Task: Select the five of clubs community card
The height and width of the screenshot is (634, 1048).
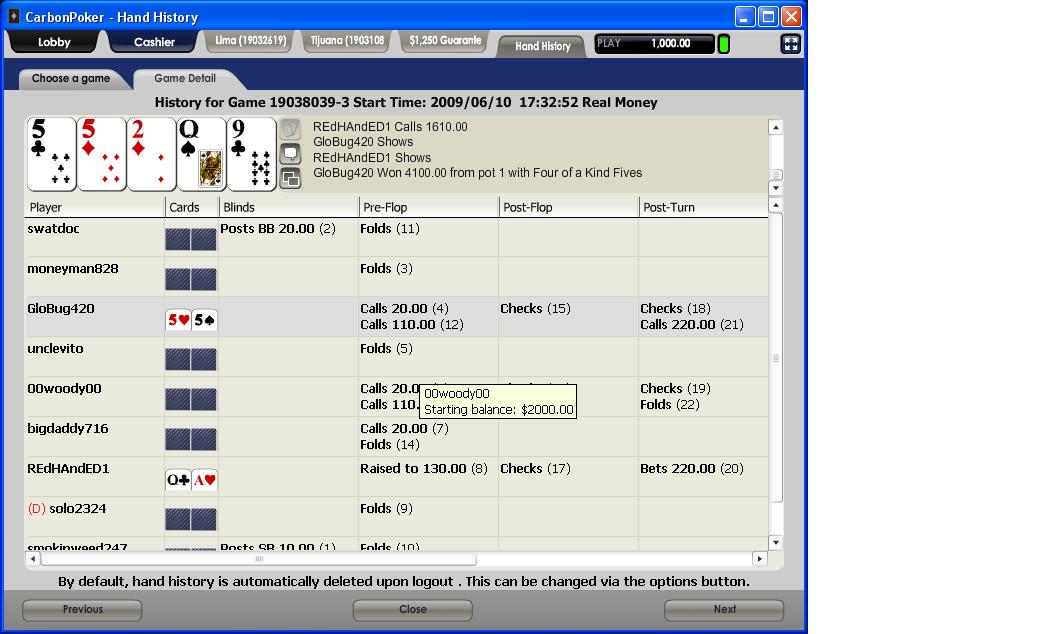Action: [51, 154]
